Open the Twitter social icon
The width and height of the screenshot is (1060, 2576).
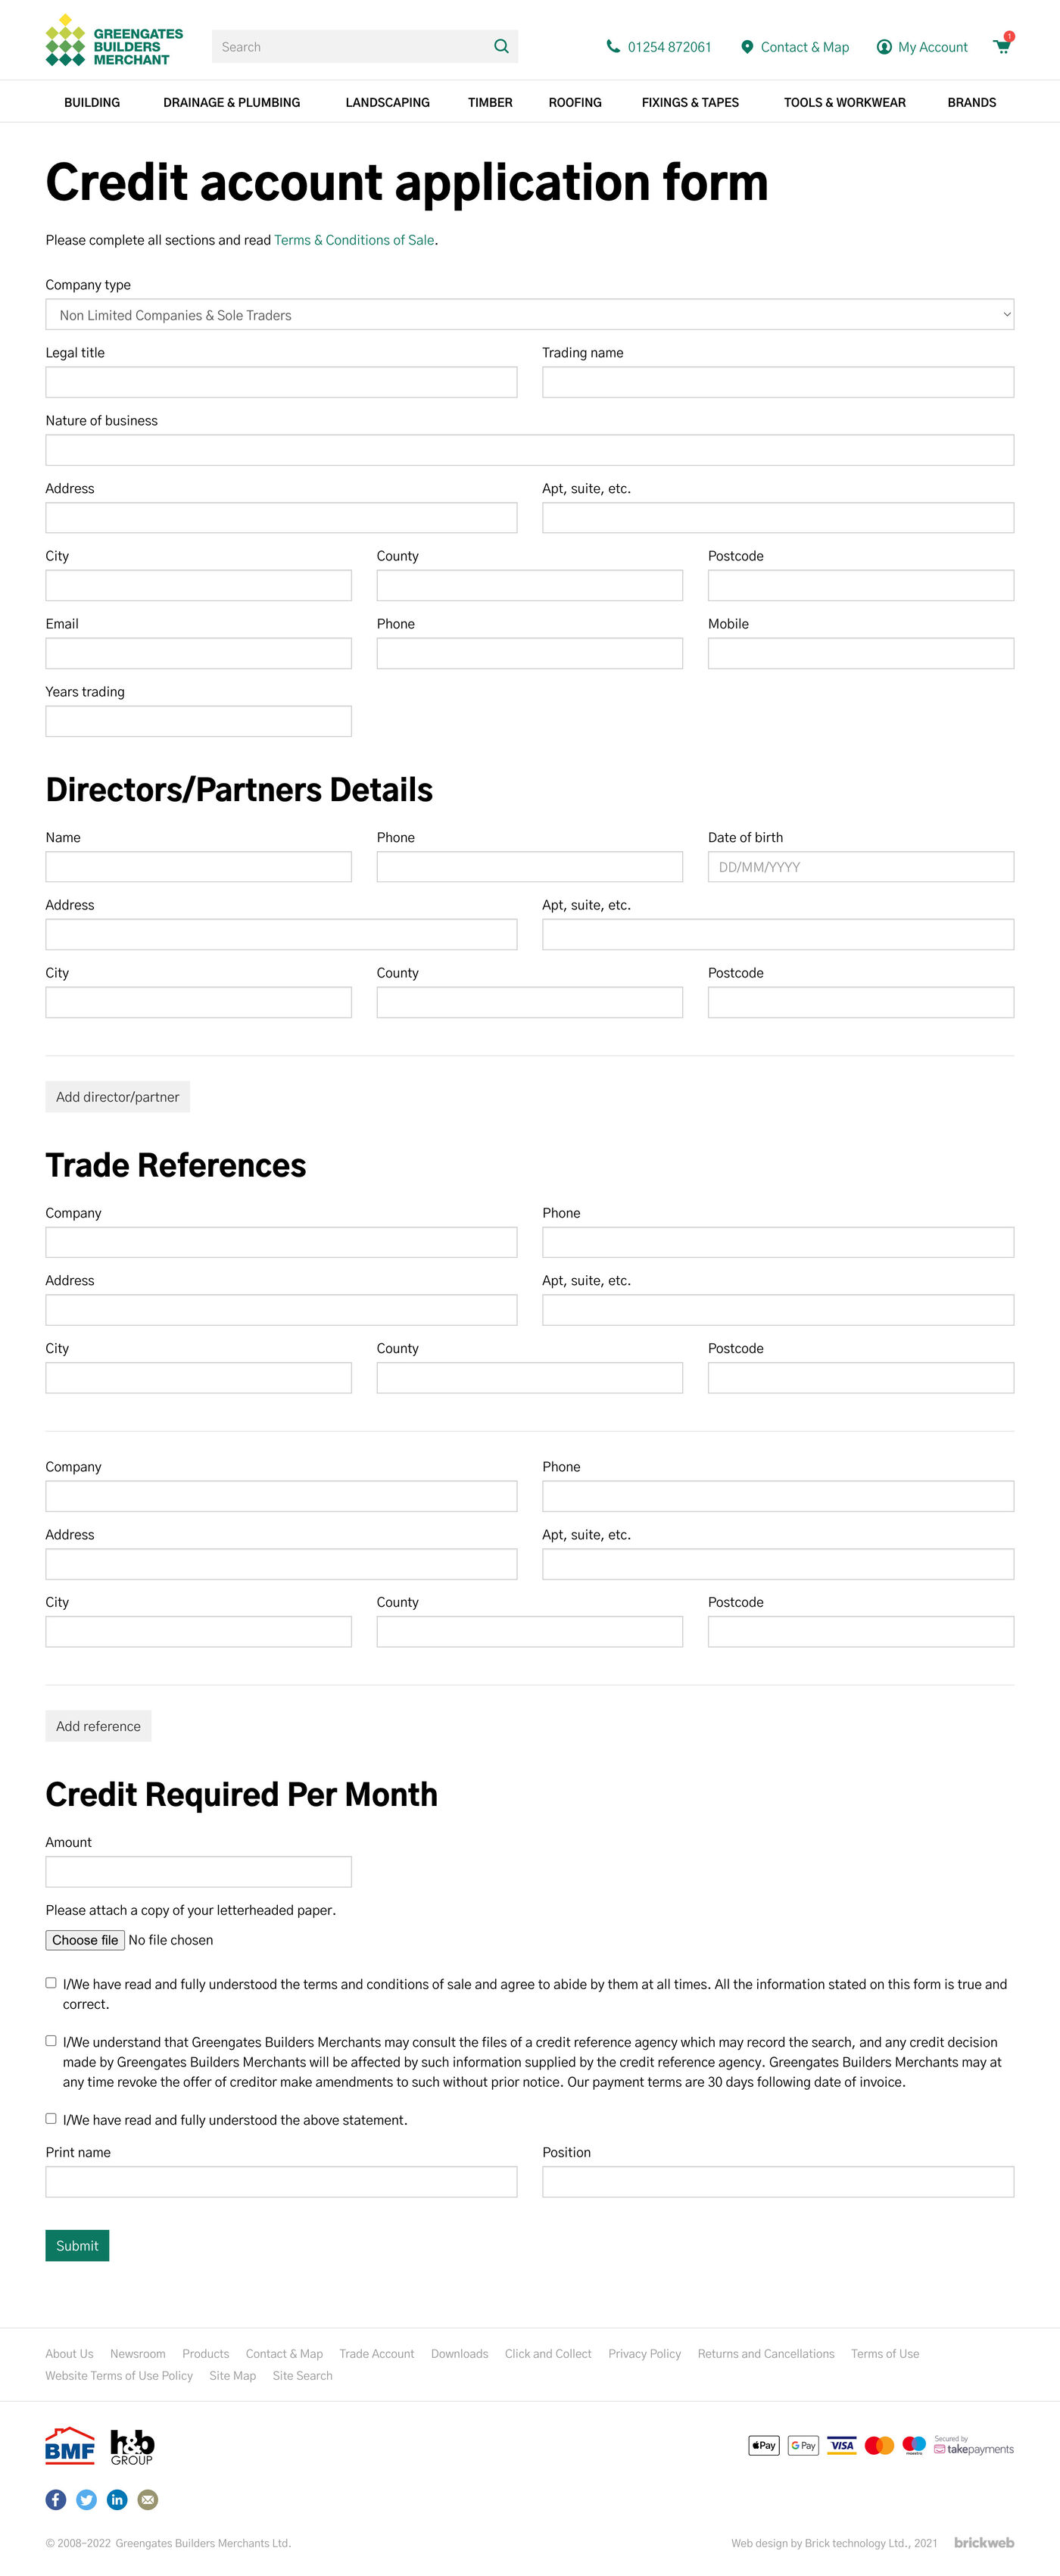pos(87,2499)
